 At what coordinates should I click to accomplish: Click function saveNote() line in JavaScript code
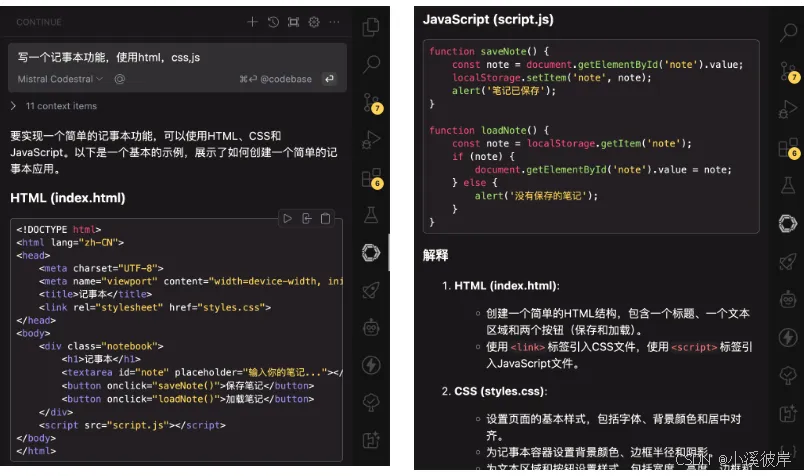pos(489,51)
